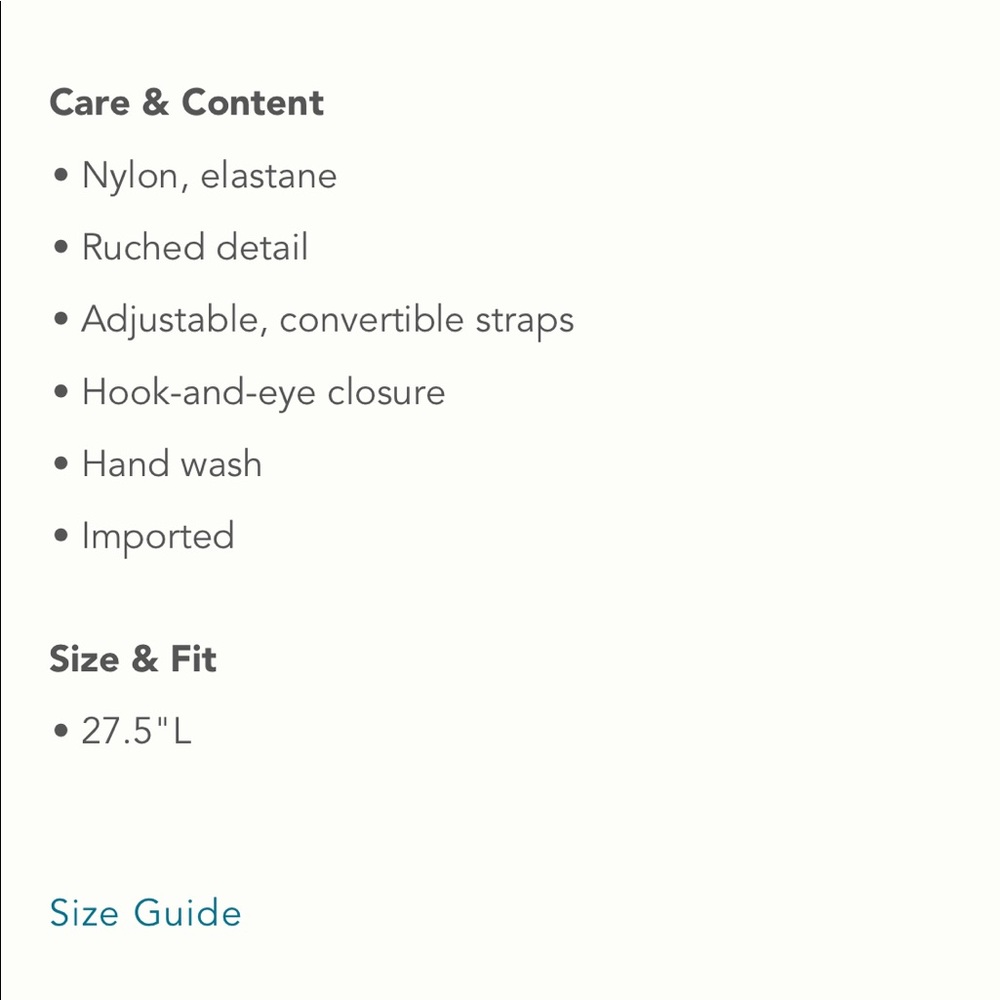The image size is (1000, 1000).
Task: Click the bullet before Ruched detail
Action: pyautogui.click(x=61, y=247)
